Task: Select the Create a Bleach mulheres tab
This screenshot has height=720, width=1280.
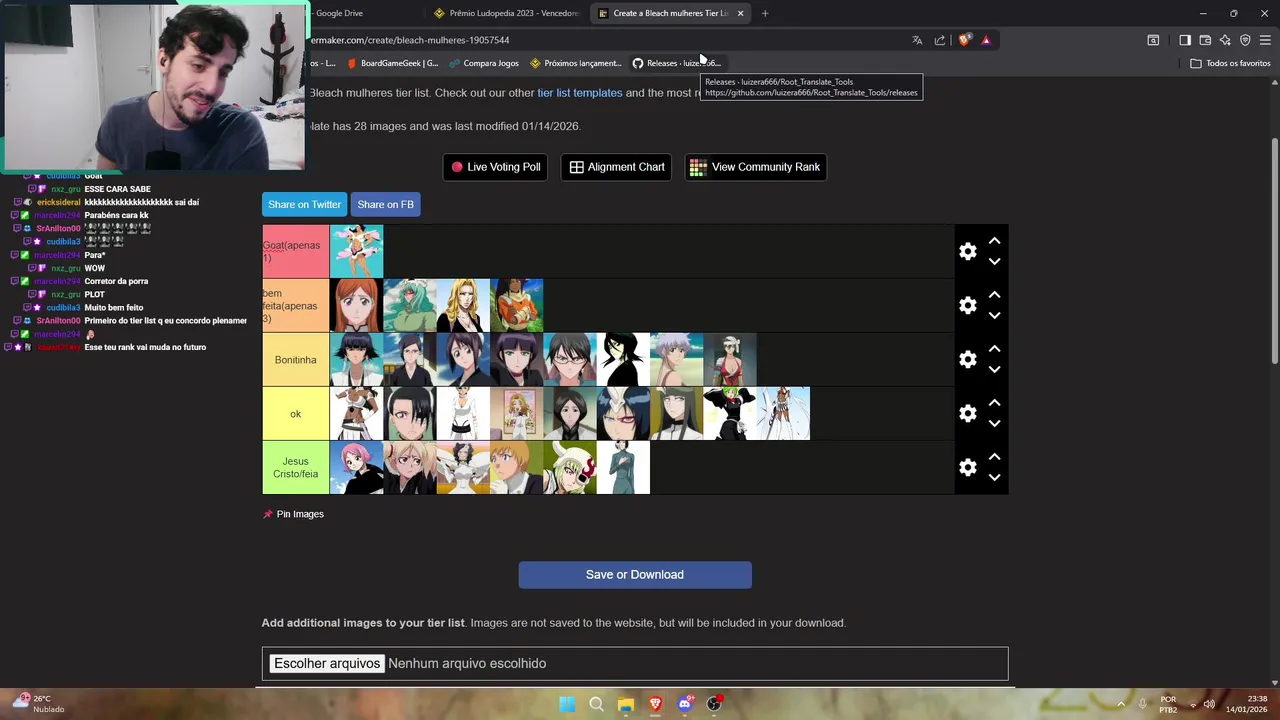Action: 662,13
